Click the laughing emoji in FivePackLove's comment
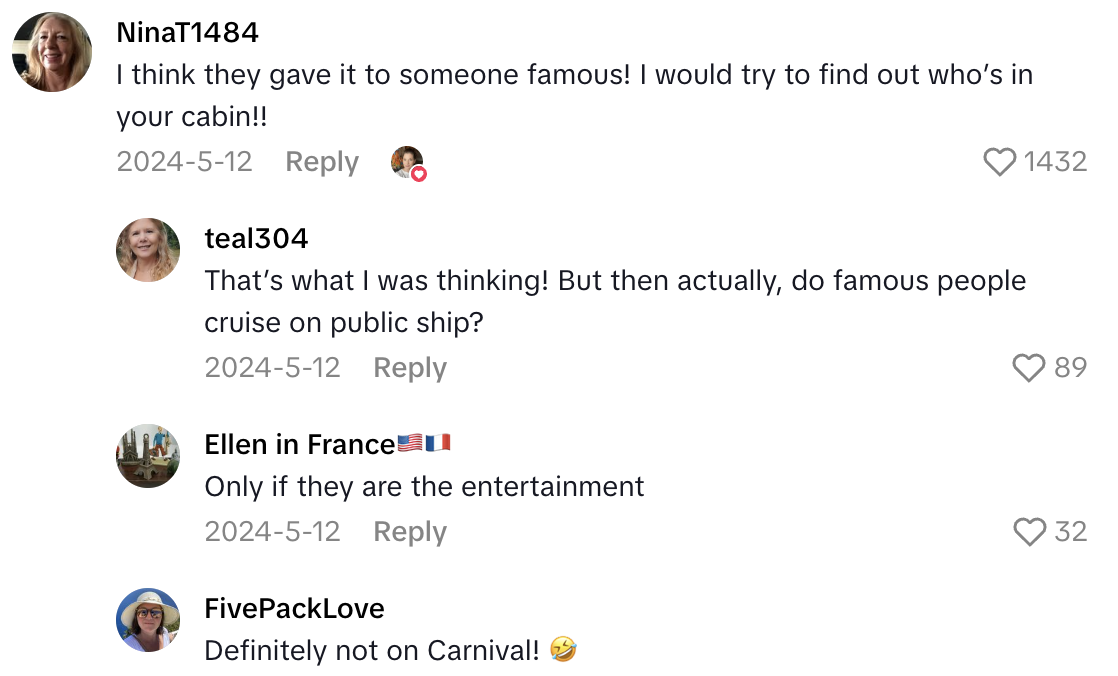The height and width of the screenshot is (676, 1118). 561,650
